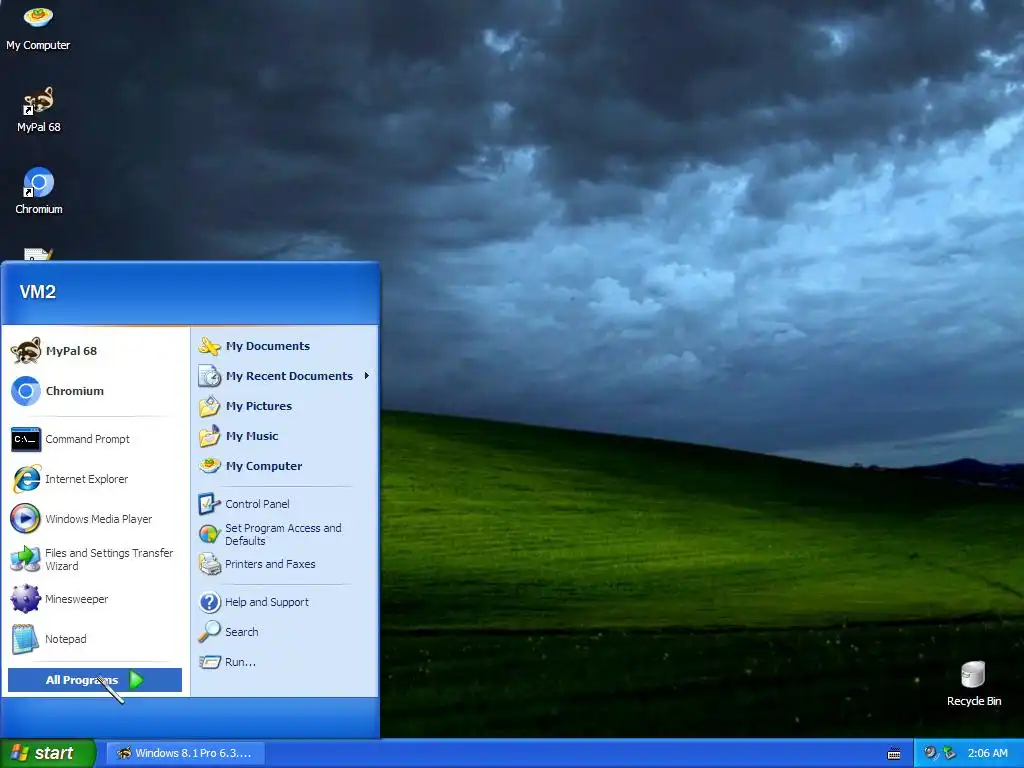The height and width of the screenshot is (768, 1024).
Task: Launch Chromium from Start menu
Action: pyautogui.click(x=95, y=391)
